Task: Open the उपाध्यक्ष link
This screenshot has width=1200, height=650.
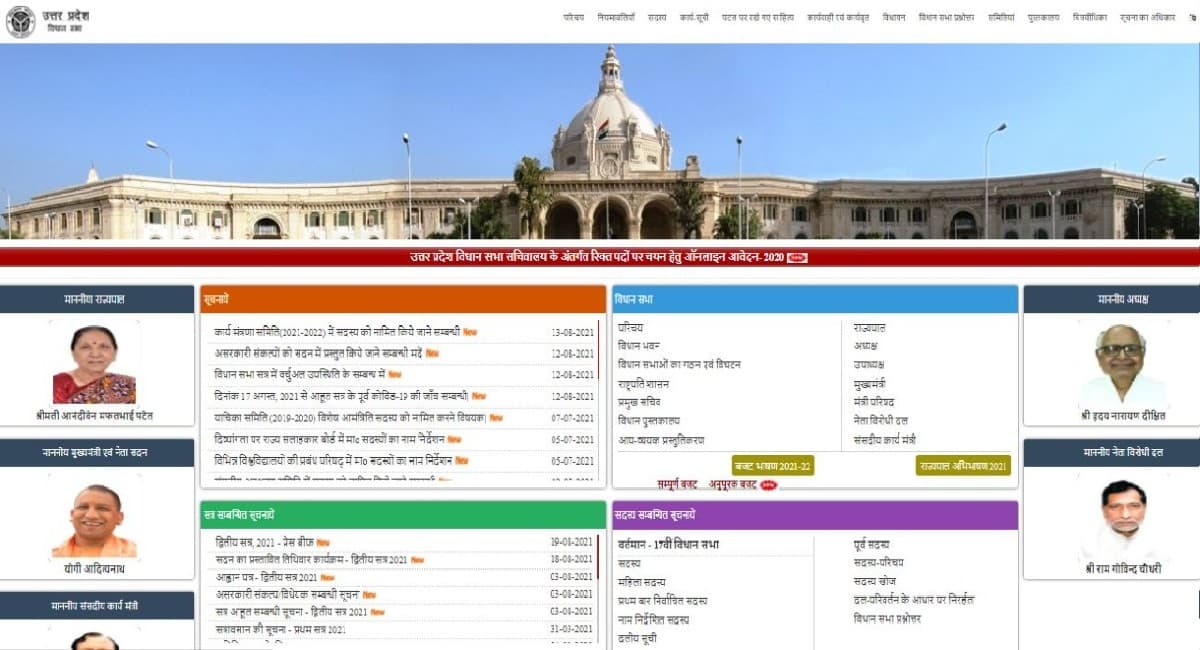Action: (x=868, y=364)
